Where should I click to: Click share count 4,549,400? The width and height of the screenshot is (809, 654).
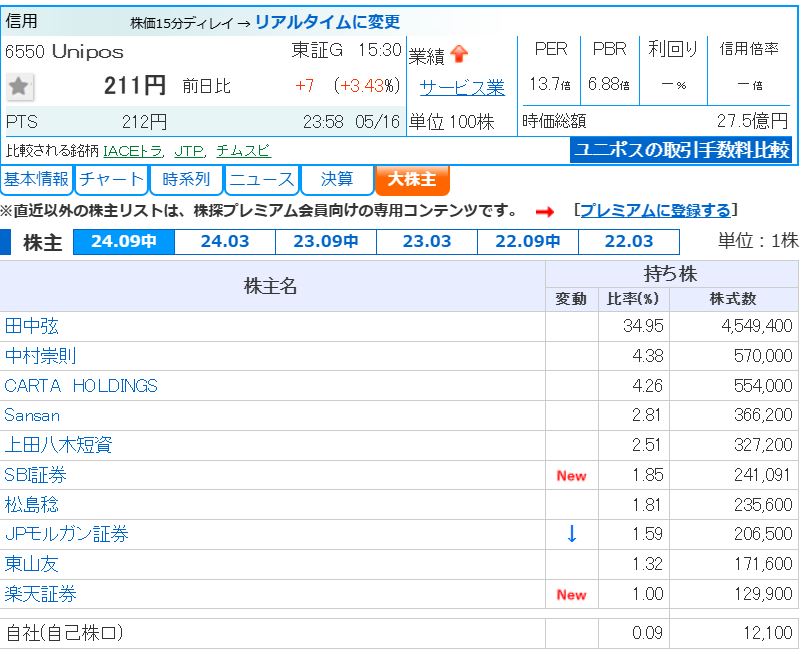tap(757, 326)
